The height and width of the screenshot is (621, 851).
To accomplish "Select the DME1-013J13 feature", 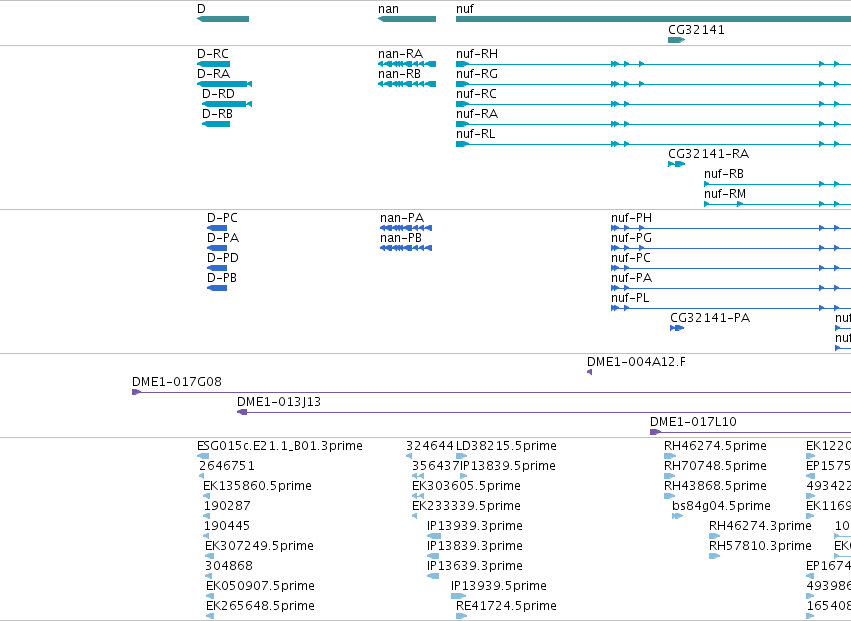I will click(x=544, y=412).
